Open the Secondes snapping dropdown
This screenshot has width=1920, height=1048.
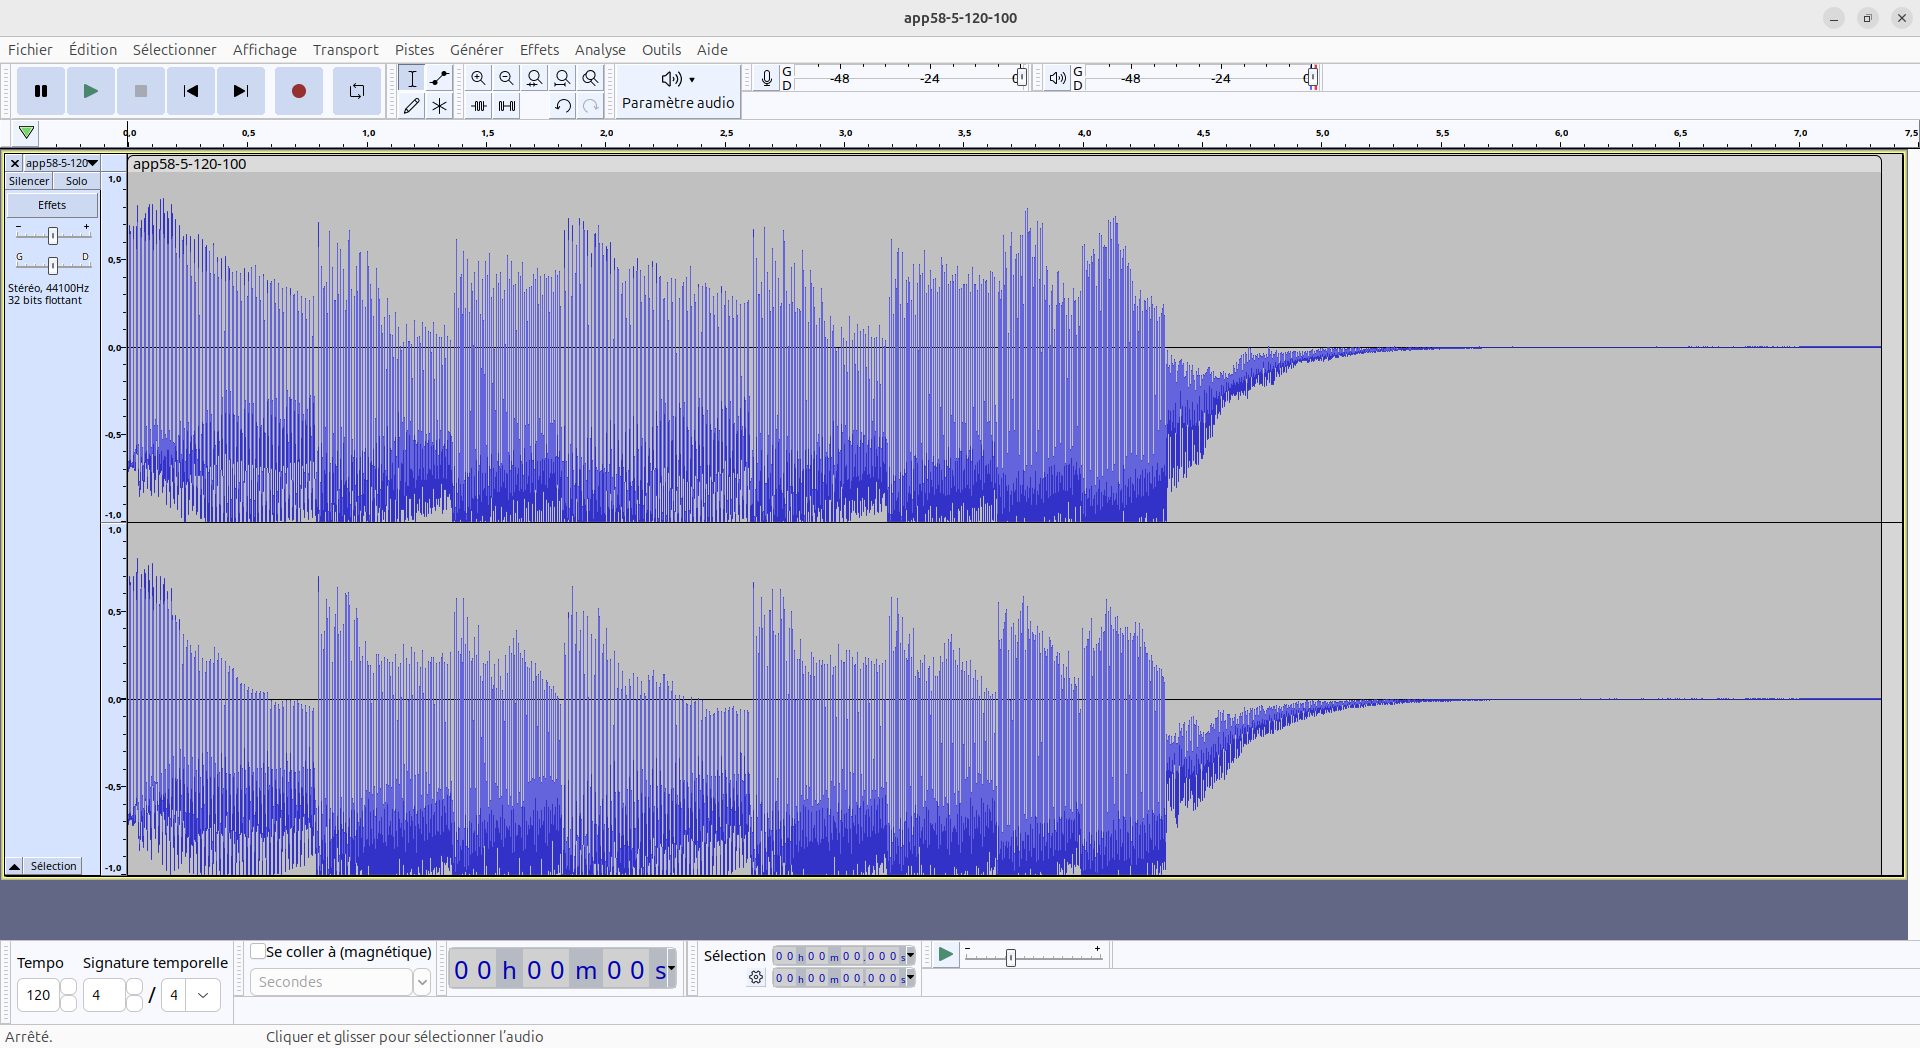click(x=422, y=982)
